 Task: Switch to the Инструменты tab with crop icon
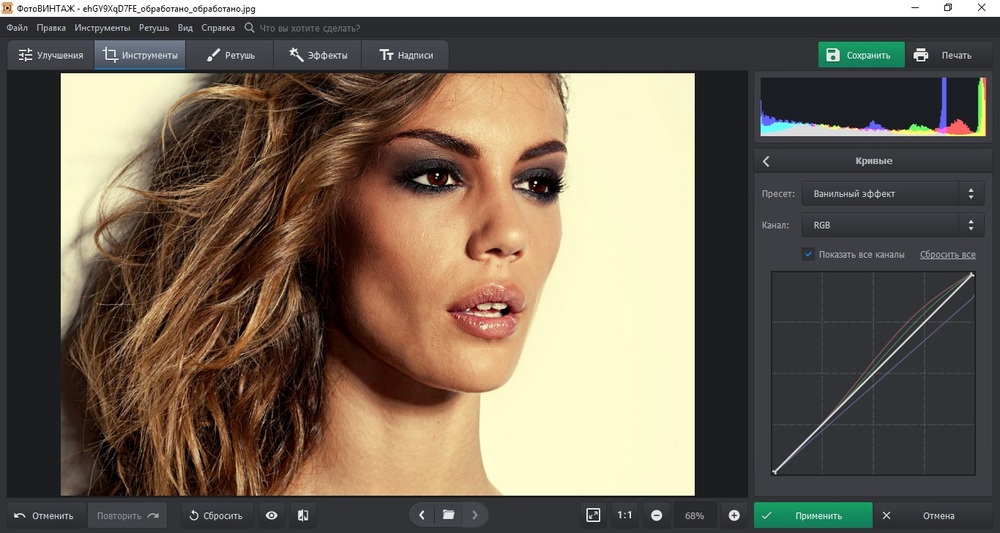pos(140,55)
